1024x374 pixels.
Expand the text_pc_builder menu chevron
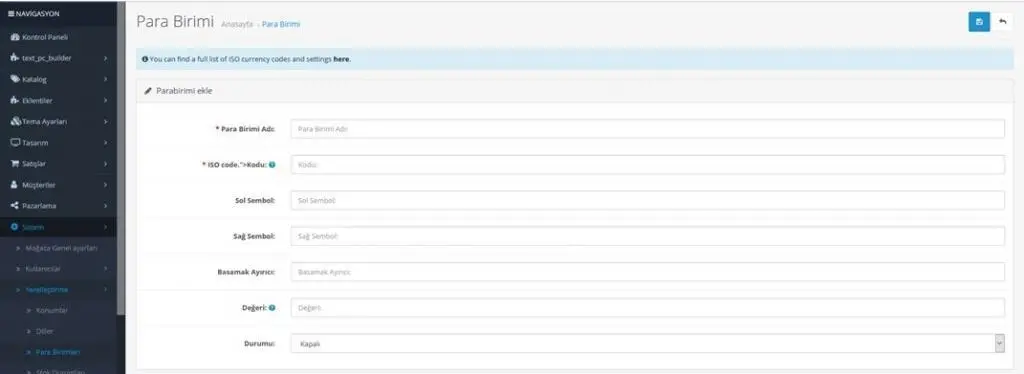pos(105,58)
